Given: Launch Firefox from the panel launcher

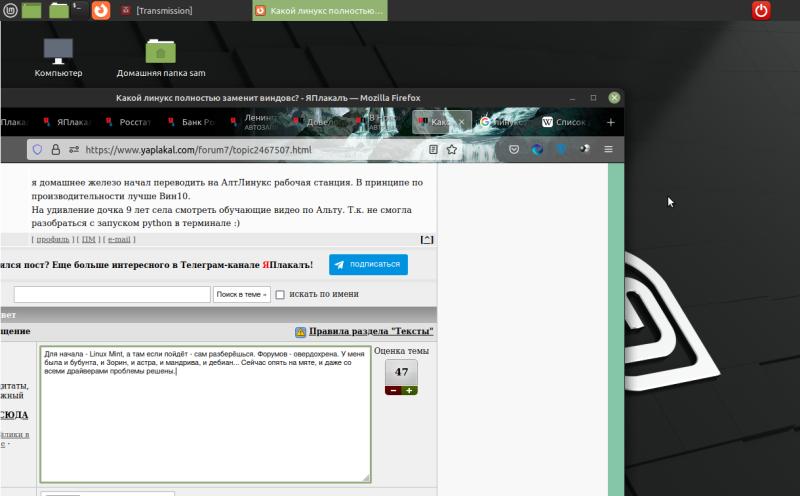Looking at the screenshot, I should click(101, 10).
